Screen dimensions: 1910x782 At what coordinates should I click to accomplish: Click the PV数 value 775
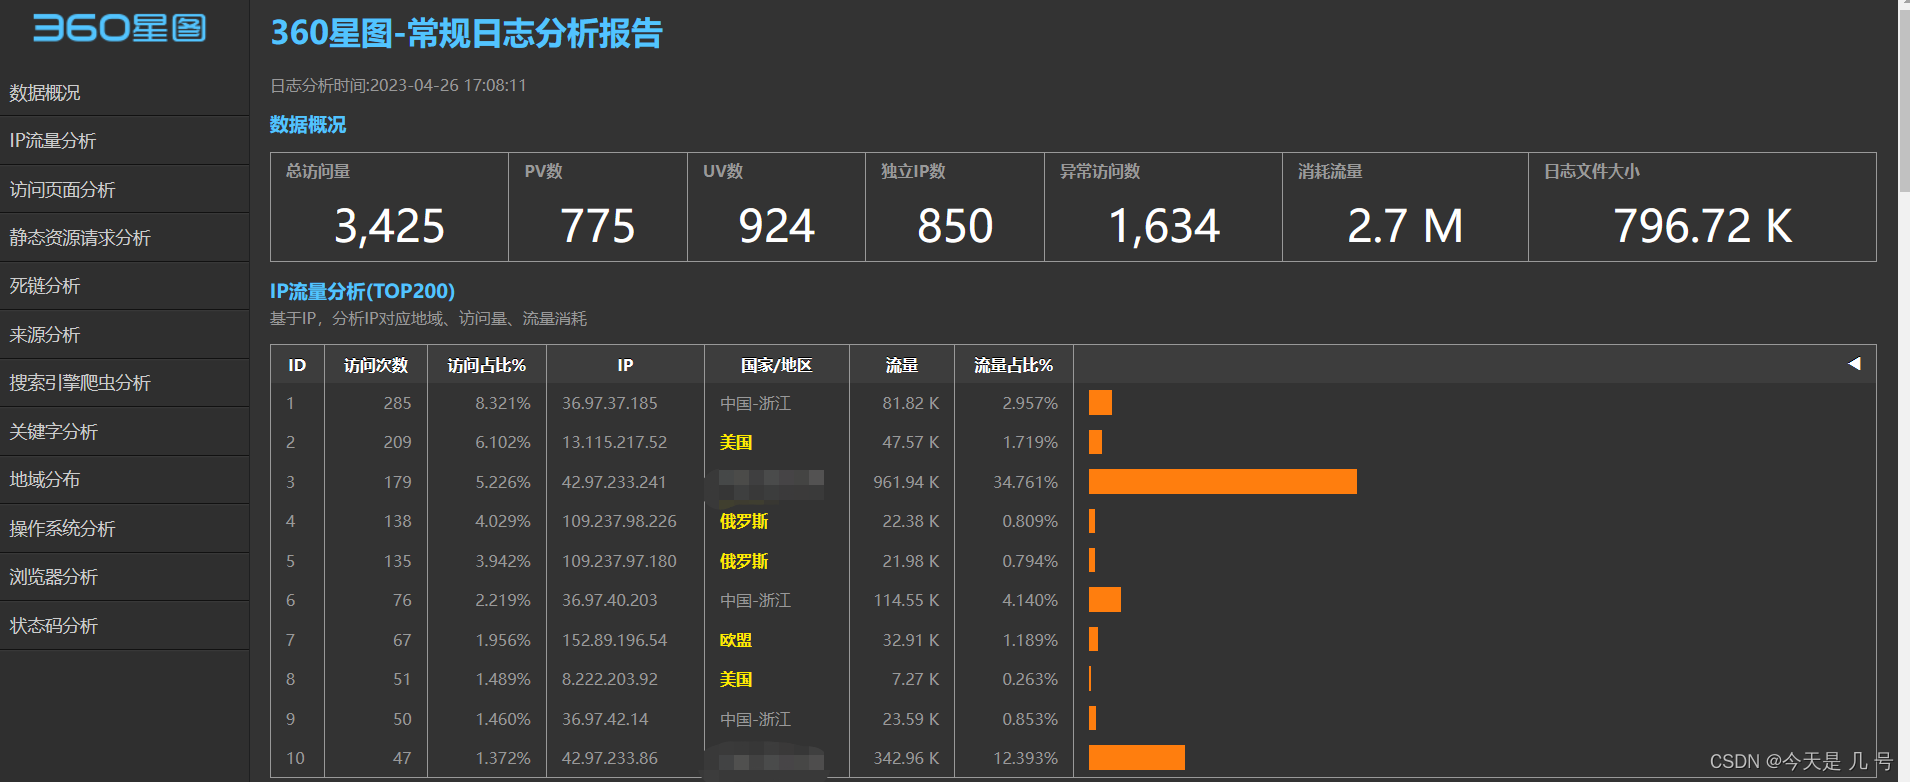(x=597, y=226)
